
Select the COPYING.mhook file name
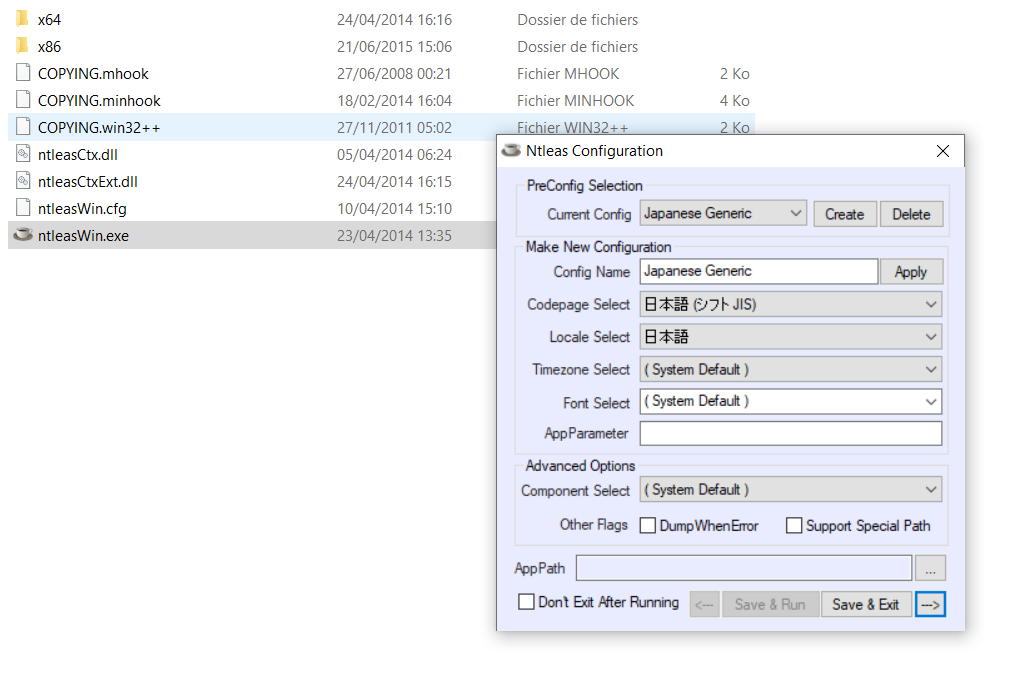[x=93, y=73]
